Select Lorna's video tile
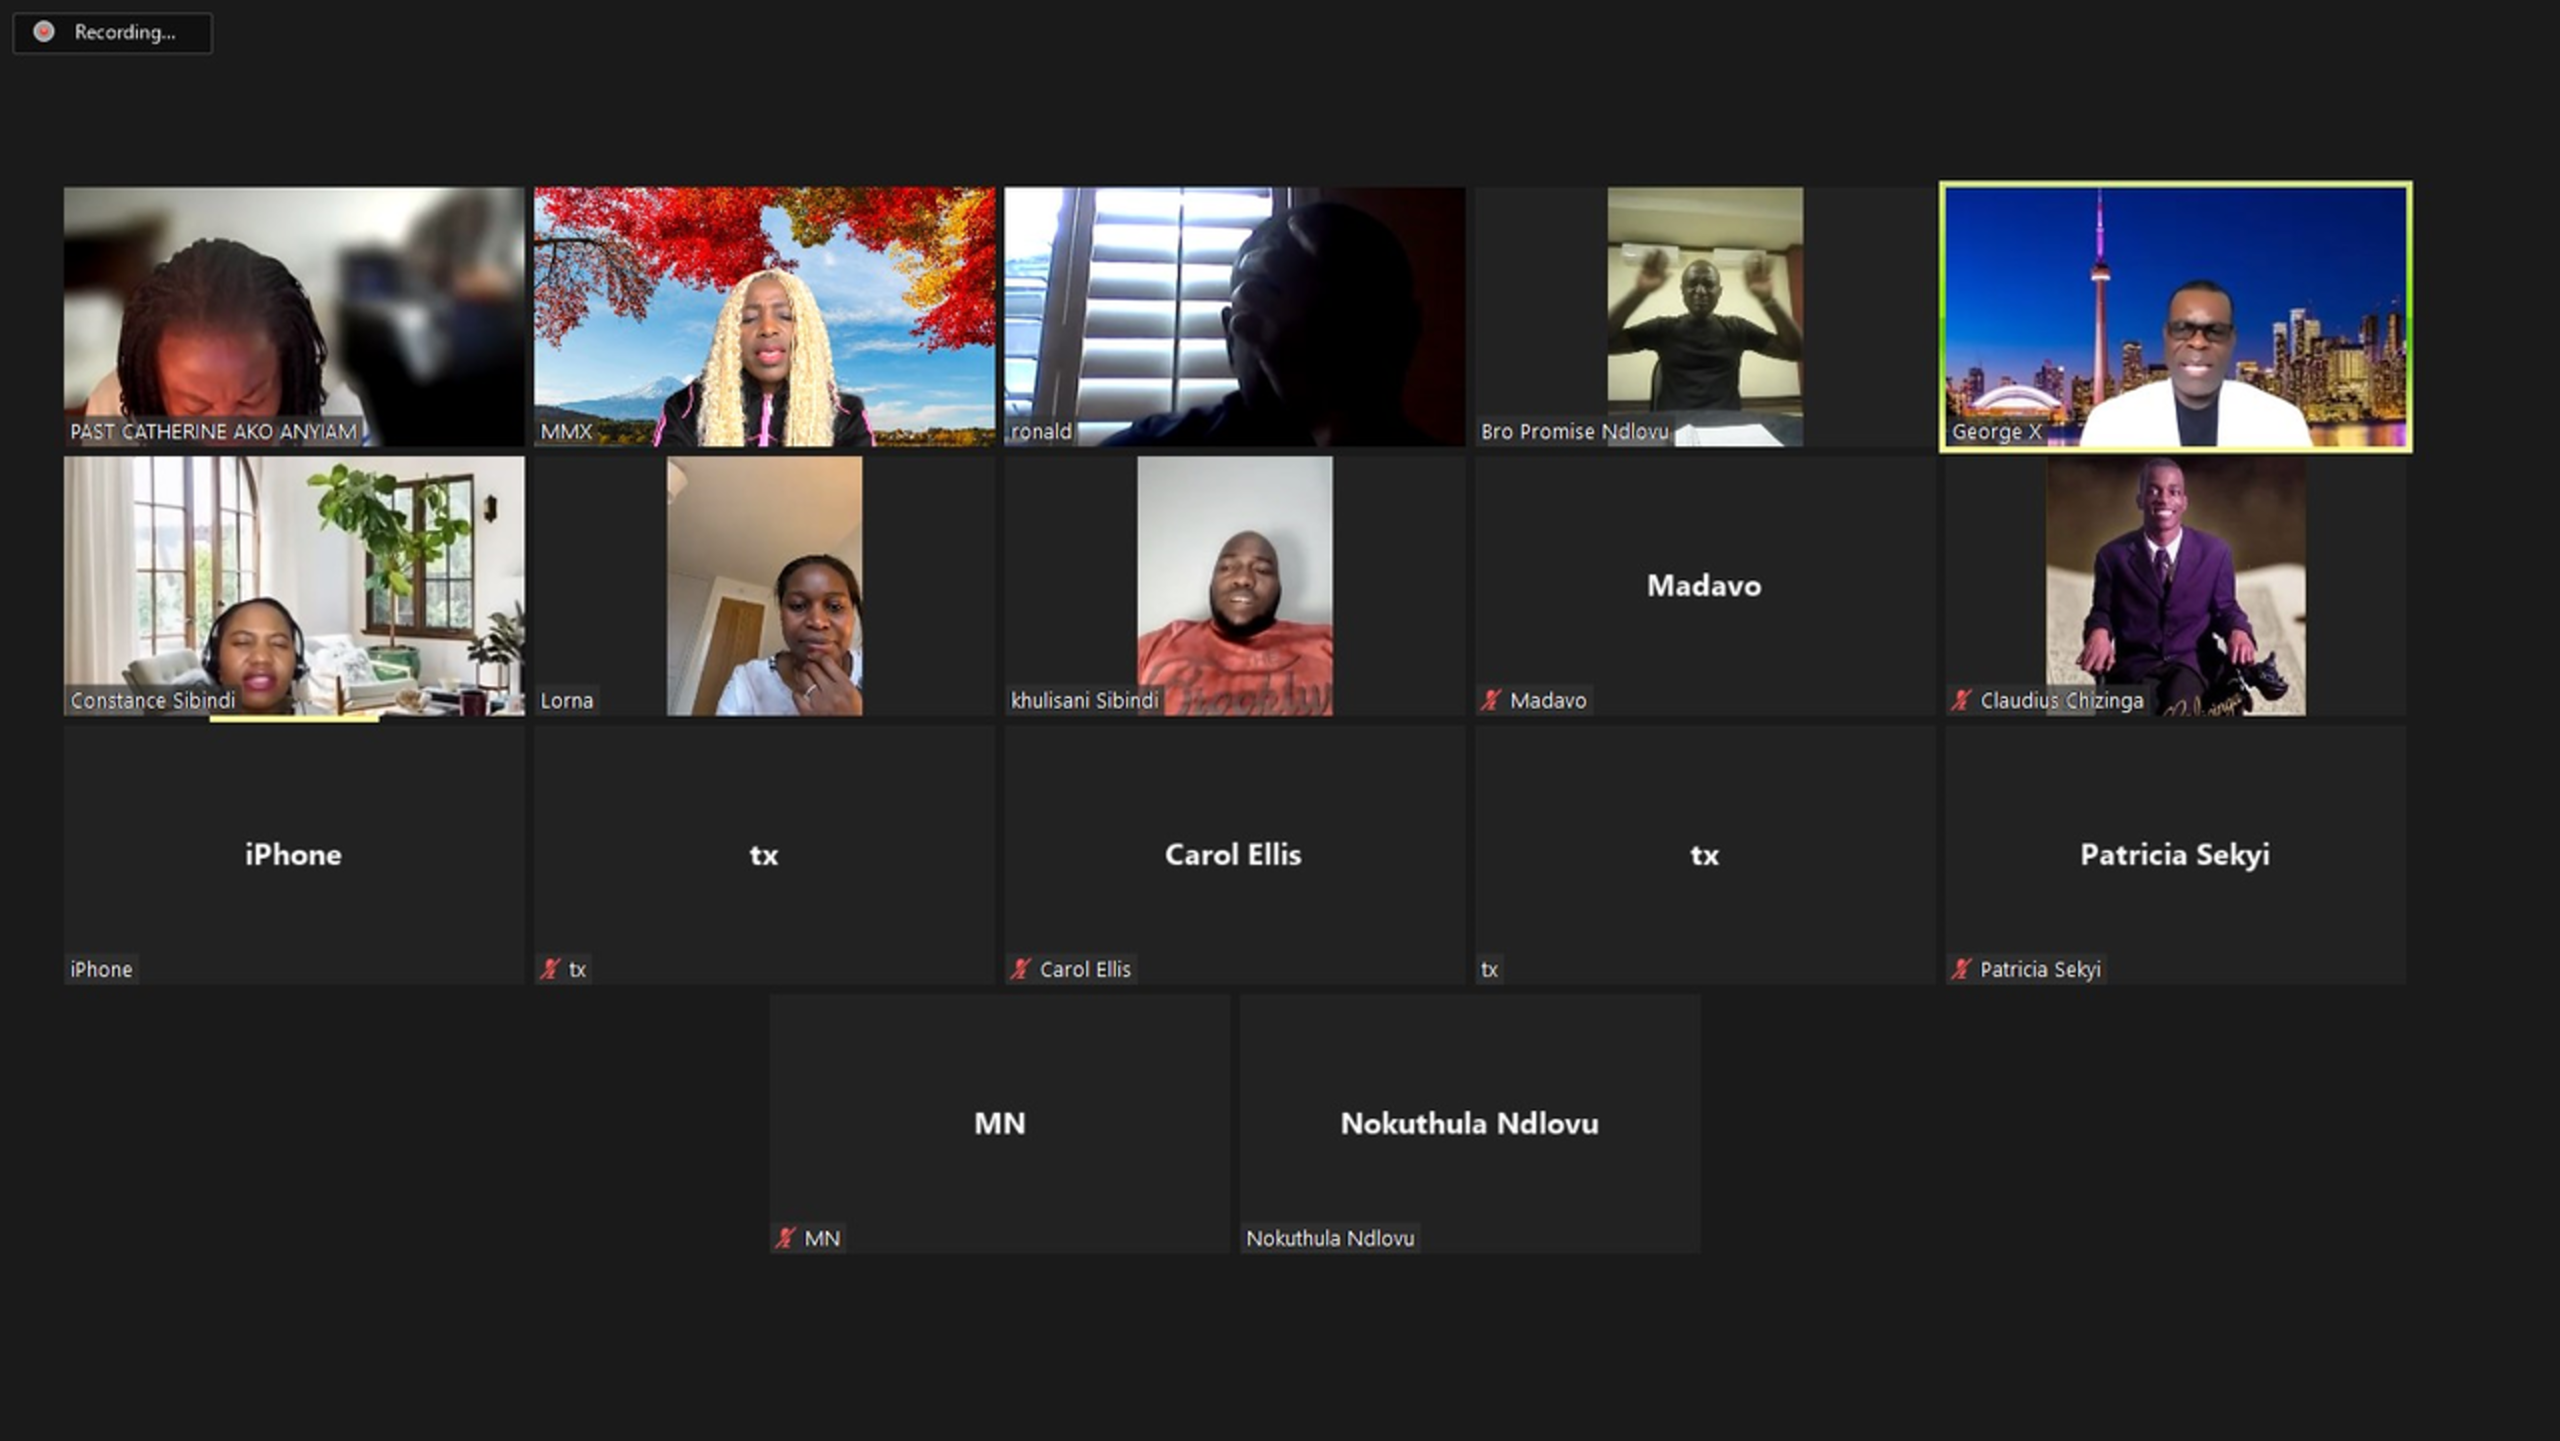The image size is (2560, 1441). (x=764, y=585)
